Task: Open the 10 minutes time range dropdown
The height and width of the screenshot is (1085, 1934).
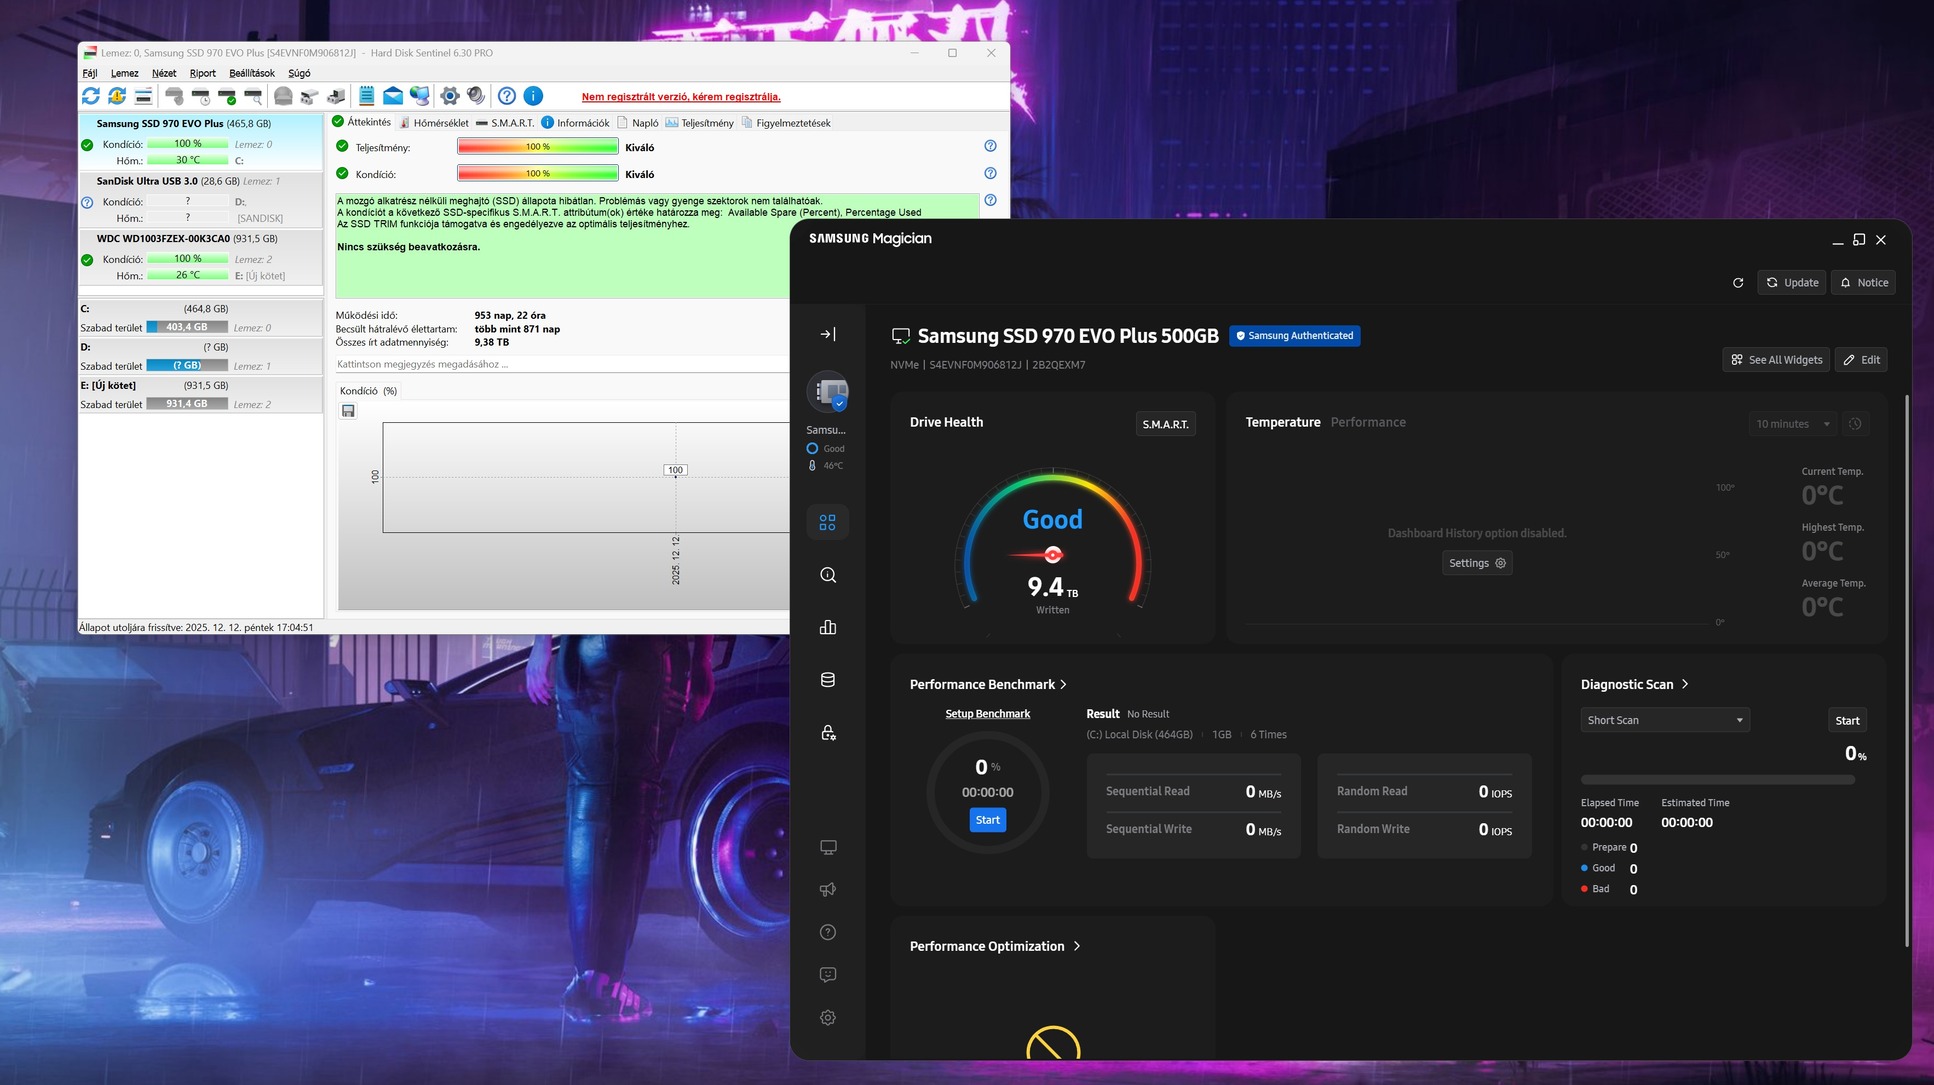Action: click(1792, 424)
